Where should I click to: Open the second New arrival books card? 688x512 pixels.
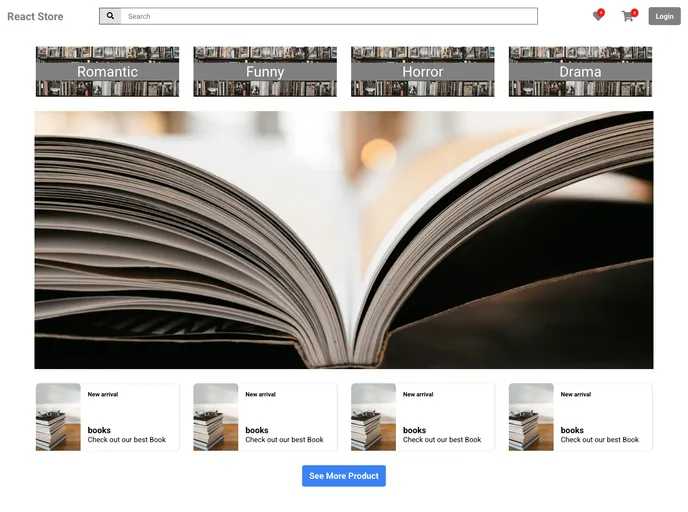pyautogui.click(x=286, y=417)
